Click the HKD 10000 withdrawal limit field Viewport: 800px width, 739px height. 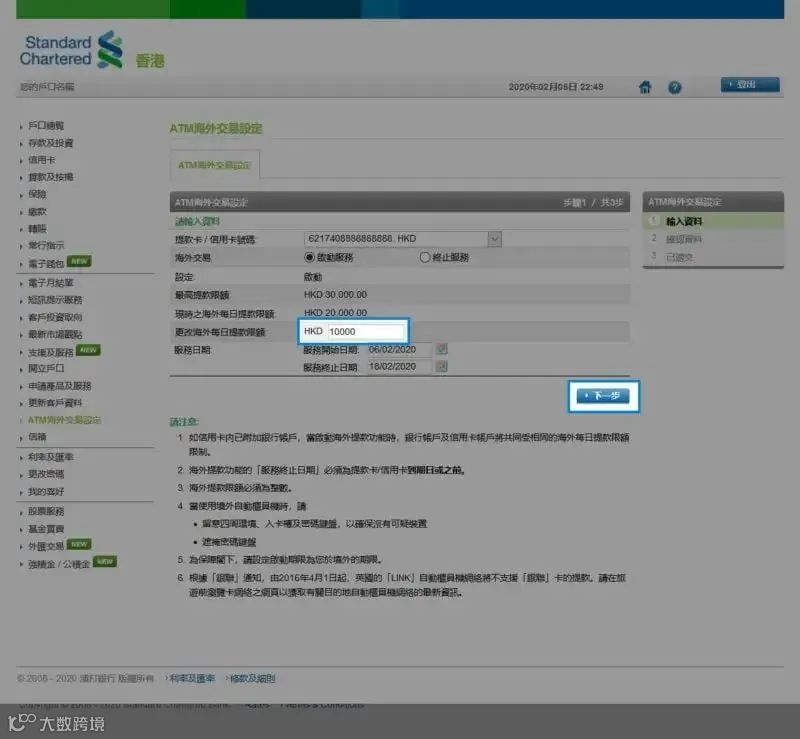(366, 332)
